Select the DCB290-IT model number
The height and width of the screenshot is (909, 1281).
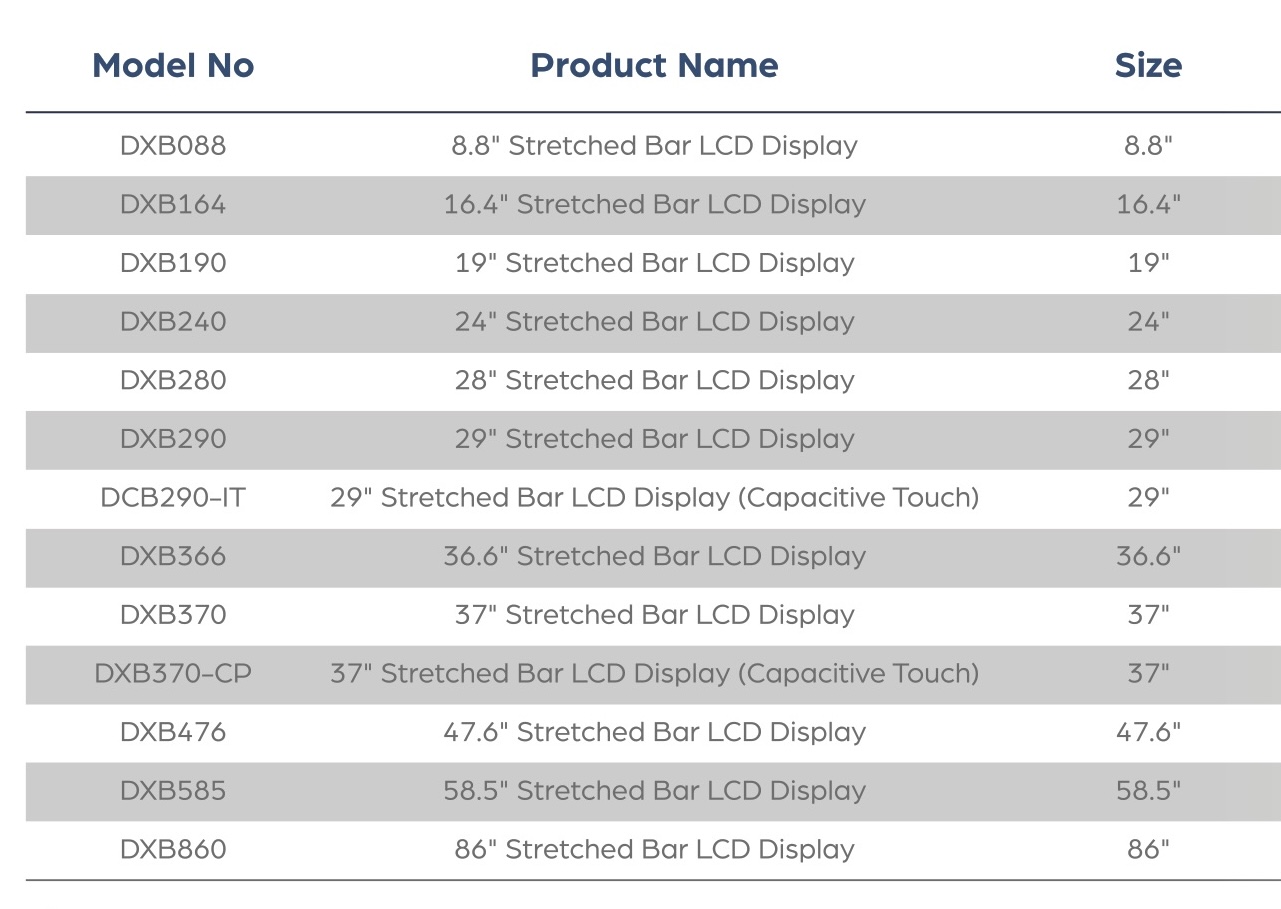(173, 497)
